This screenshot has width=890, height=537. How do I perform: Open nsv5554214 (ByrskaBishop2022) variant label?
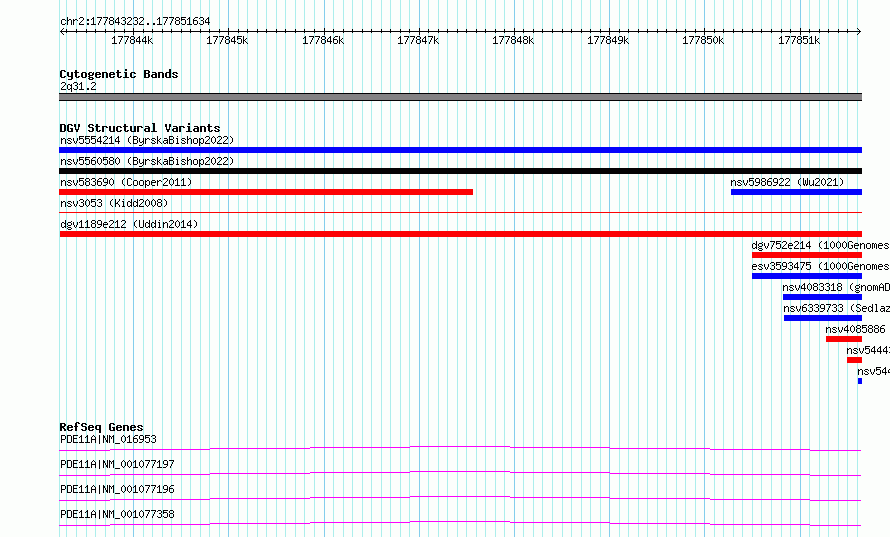tap(147, 140)
